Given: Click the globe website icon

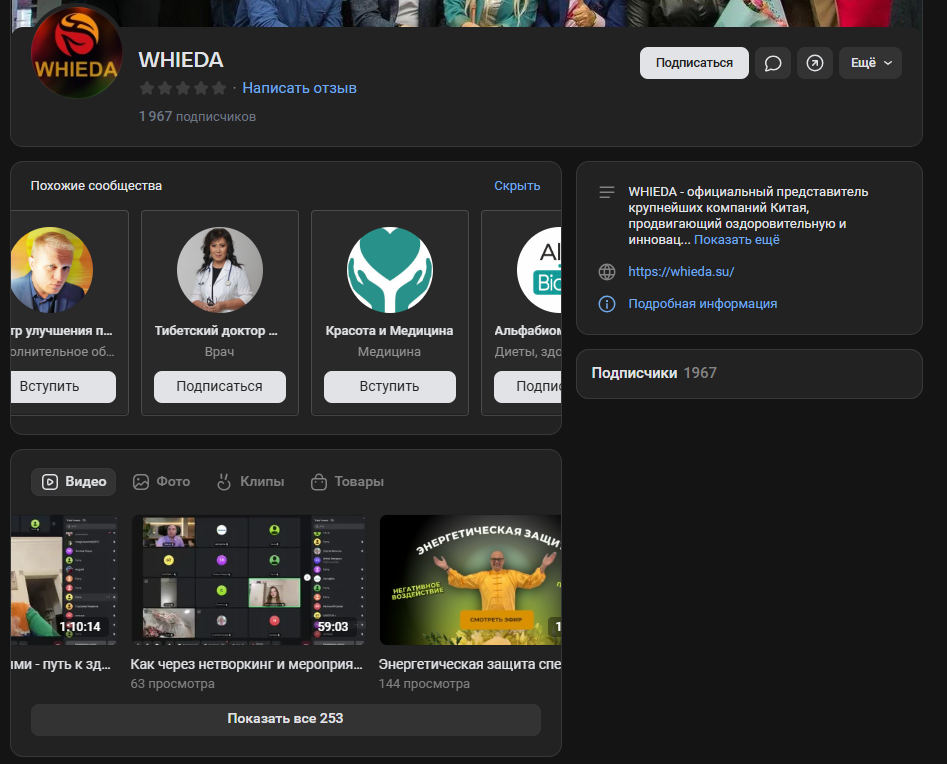Looking at the screenshot, I should [x=607, y=272].
